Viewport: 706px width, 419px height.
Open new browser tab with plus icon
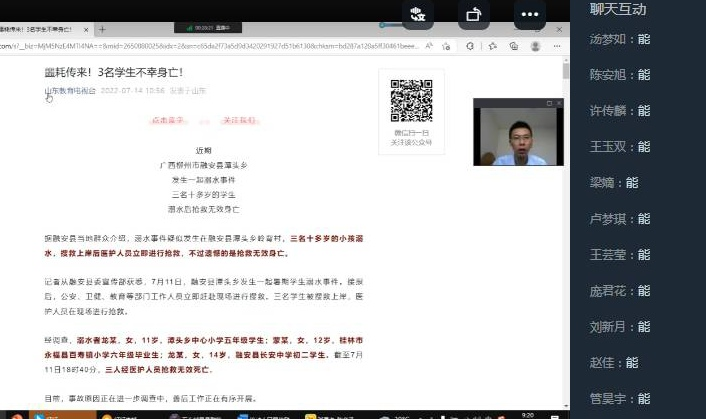103,29
